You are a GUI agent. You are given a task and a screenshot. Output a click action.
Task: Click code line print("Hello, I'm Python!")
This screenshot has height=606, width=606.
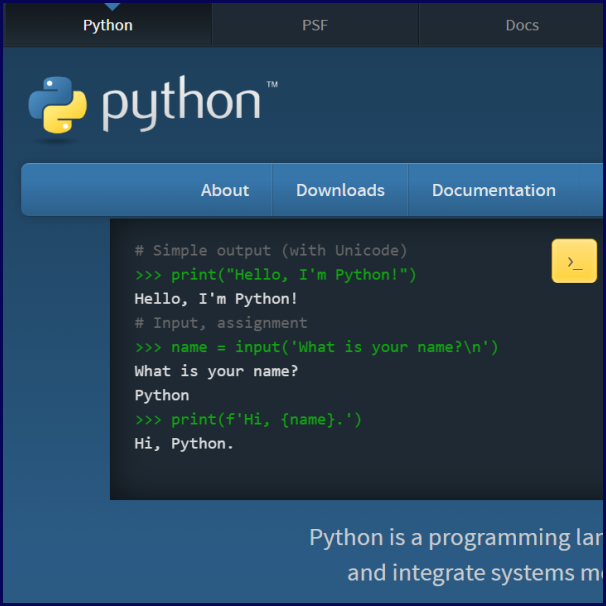click(275, 275)
